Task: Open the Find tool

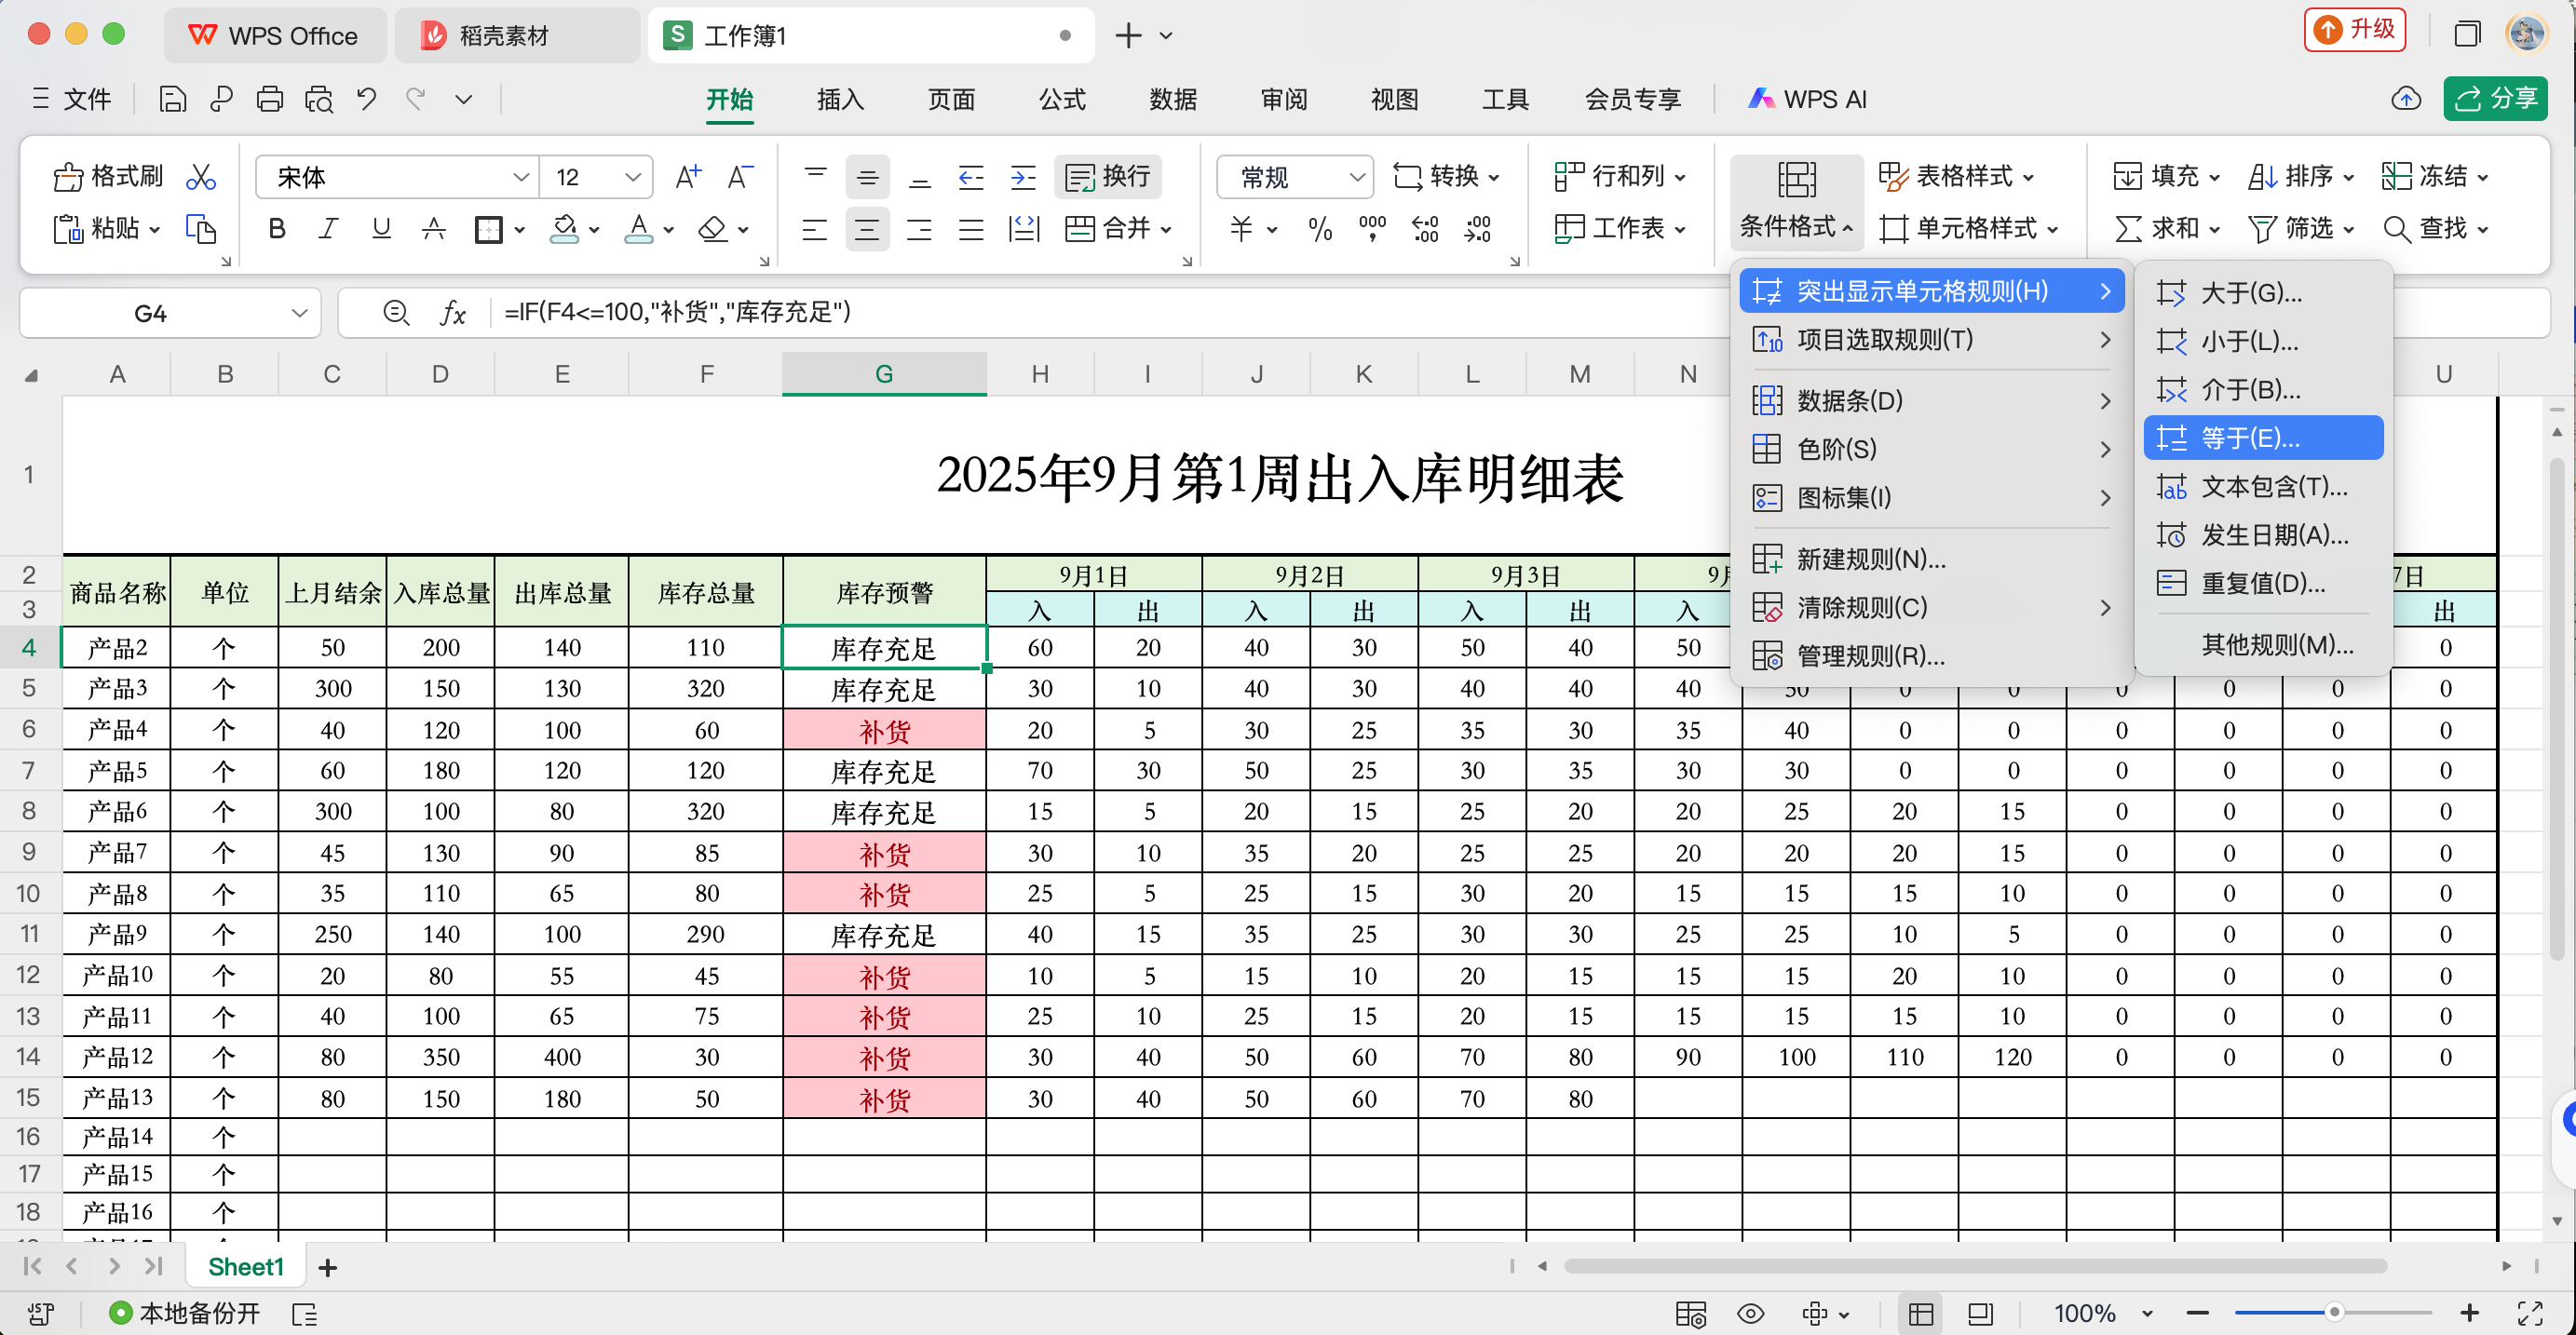Action: (2437, 228)
